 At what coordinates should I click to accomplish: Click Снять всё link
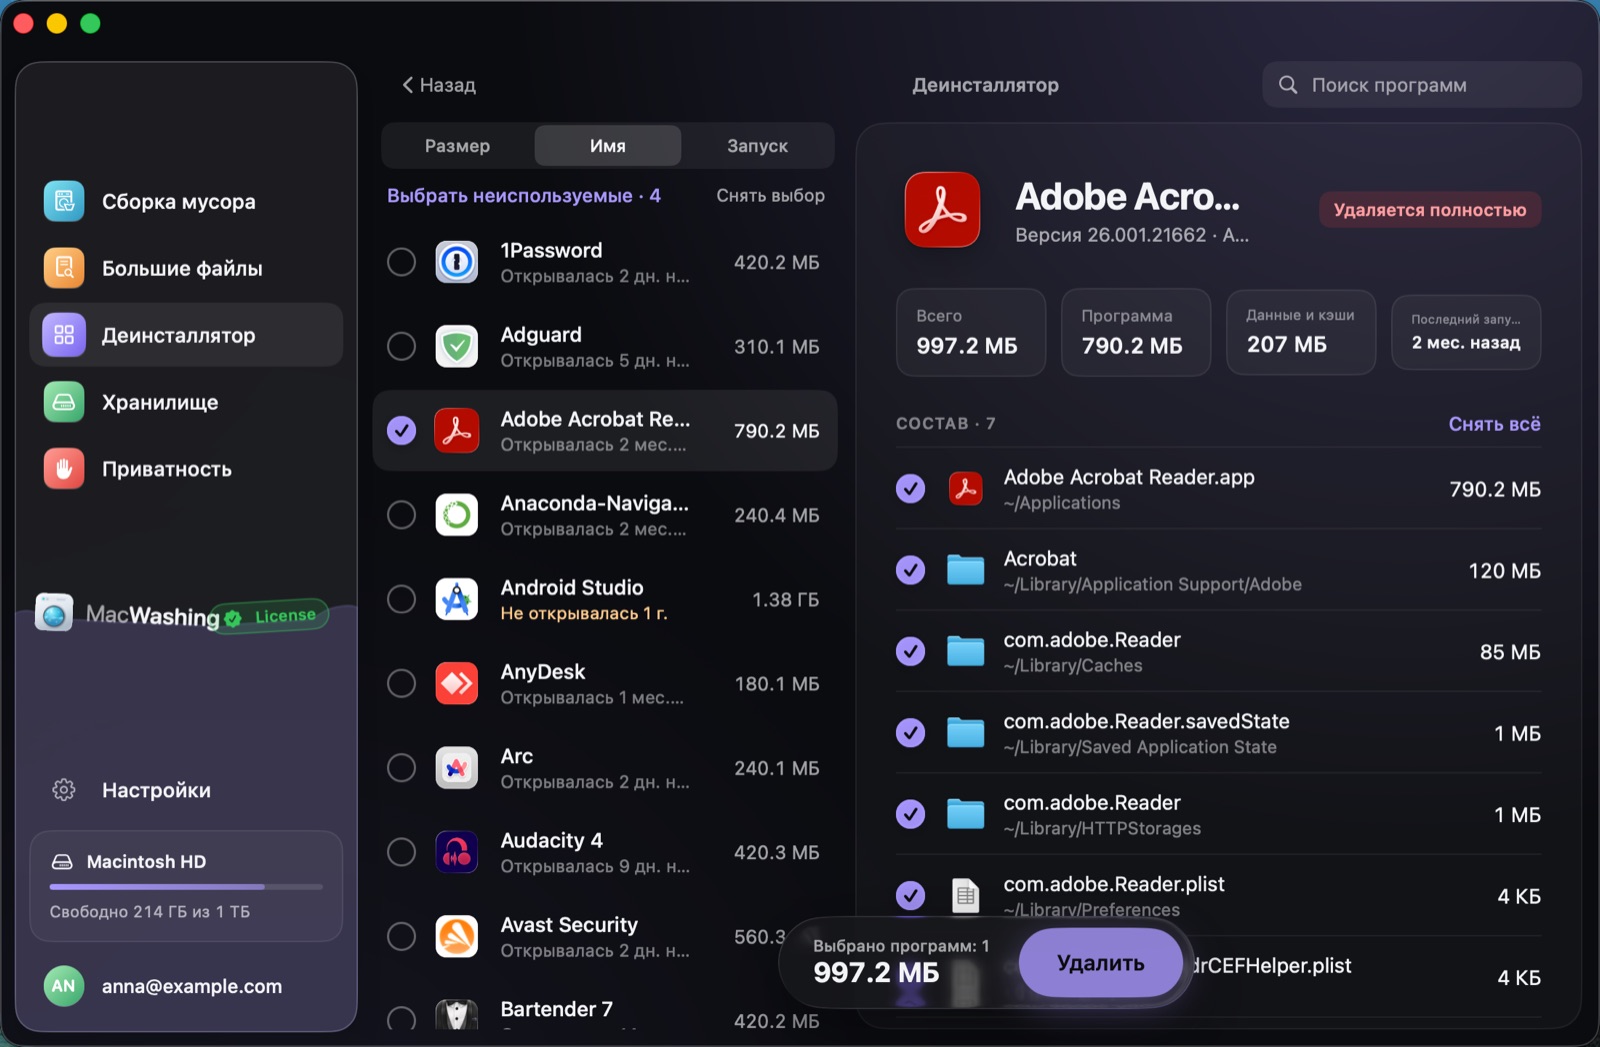1494,424
